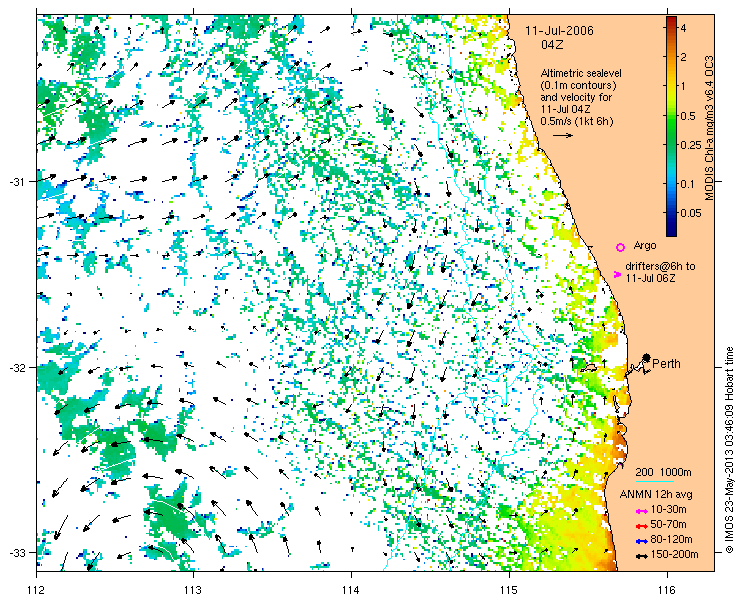Click the "ANMN 12h avg" legend heading
The image size is (740, 600).
coord(656,495)
